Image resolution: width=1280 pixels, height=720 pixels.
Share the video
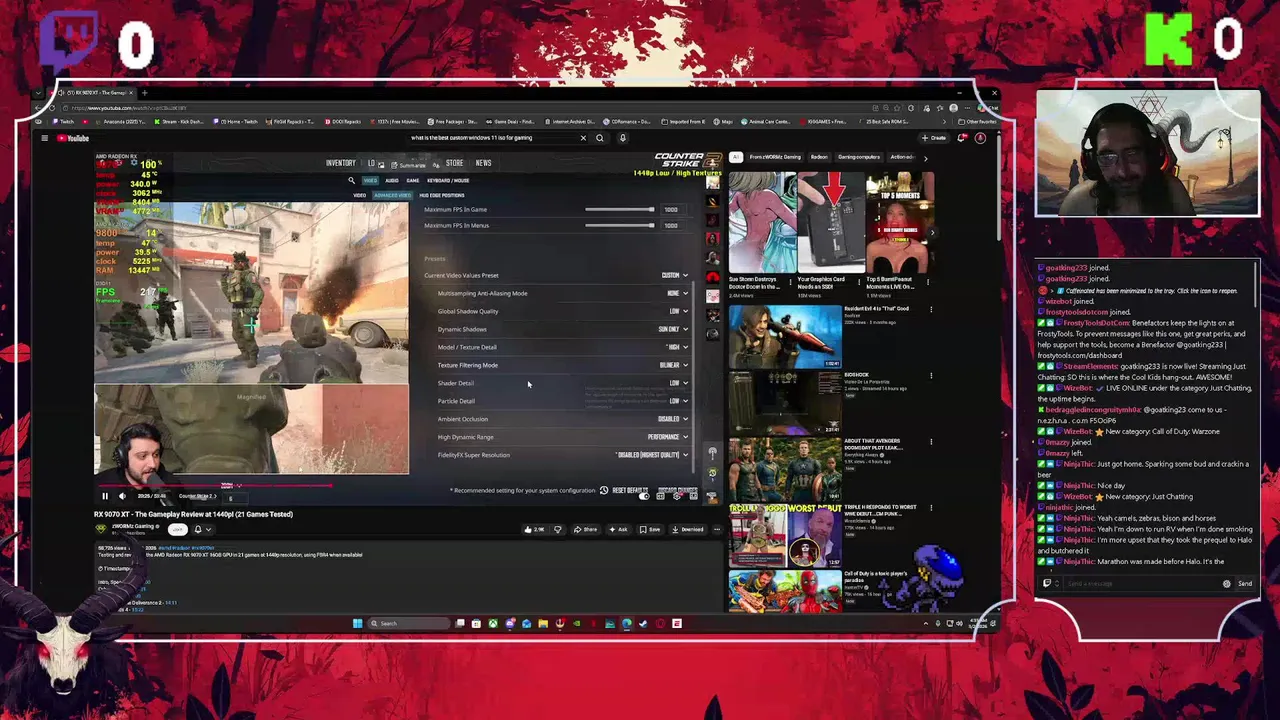(x=586, y=529)
